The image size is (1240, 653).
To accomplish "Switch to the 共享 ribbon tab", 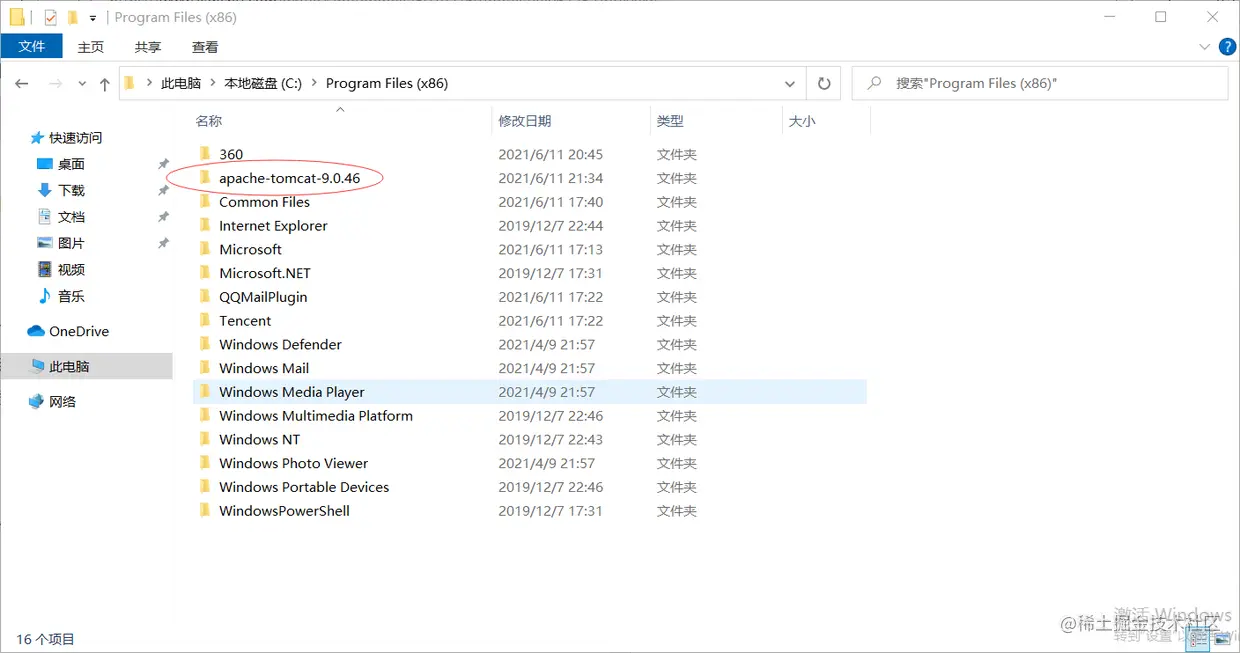I will pos(148,47).
